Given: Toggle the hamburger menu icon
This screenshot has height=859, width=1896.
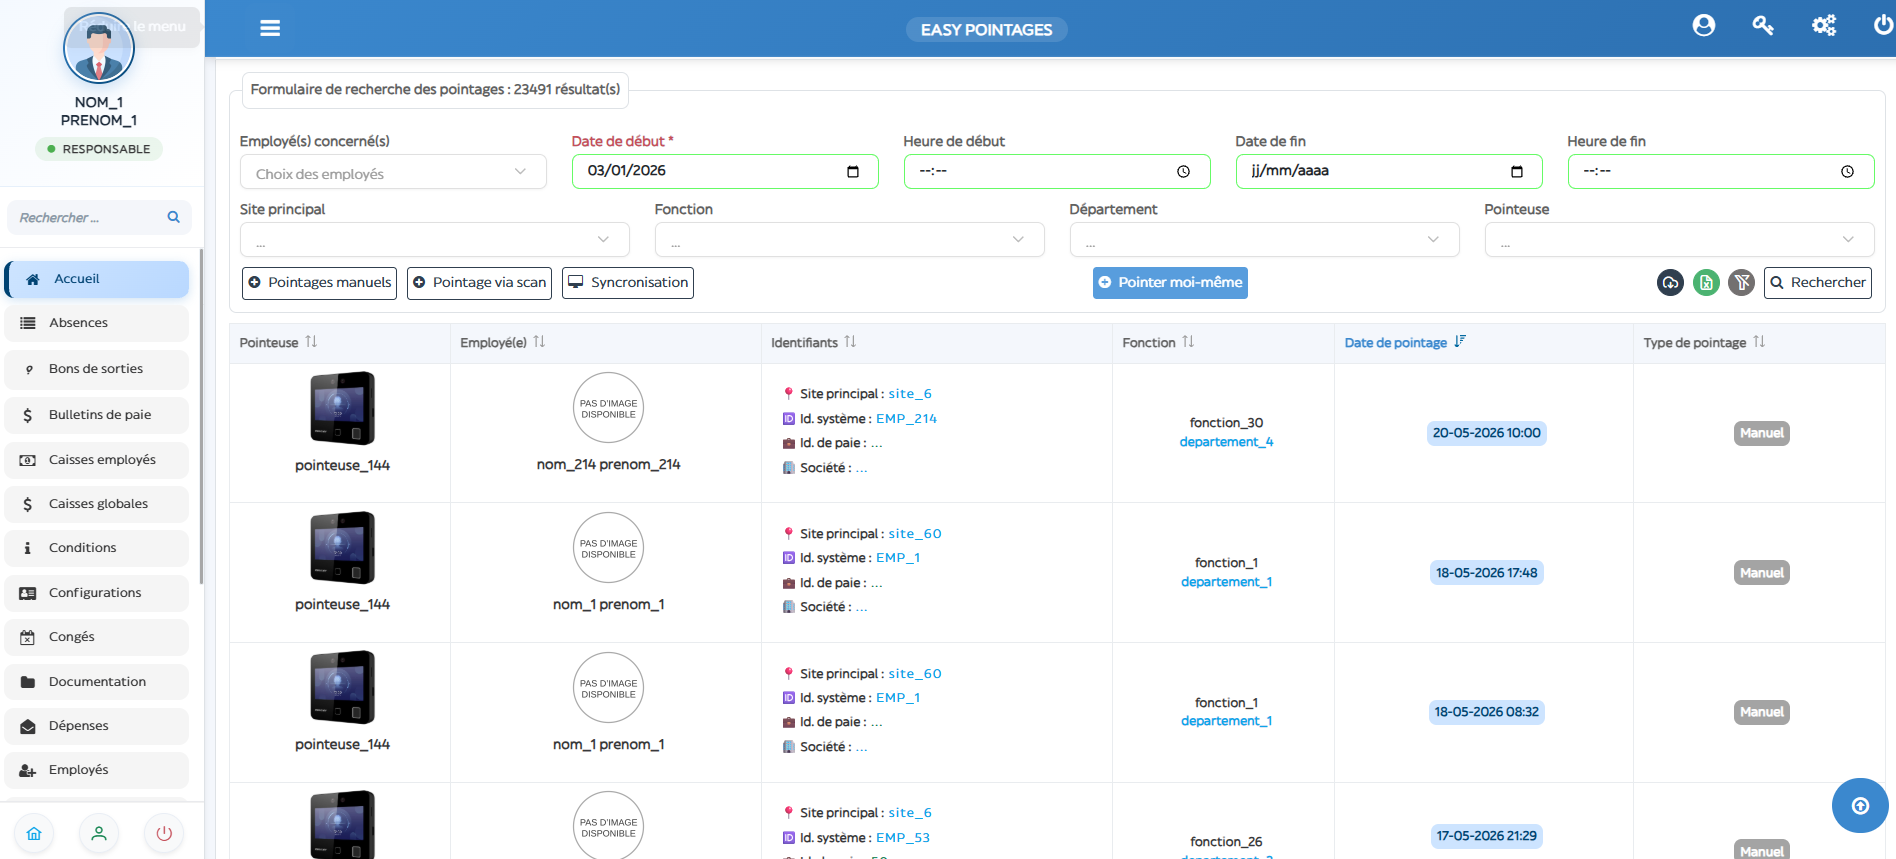Looking at the screenshot, I should tap(270, 28).
